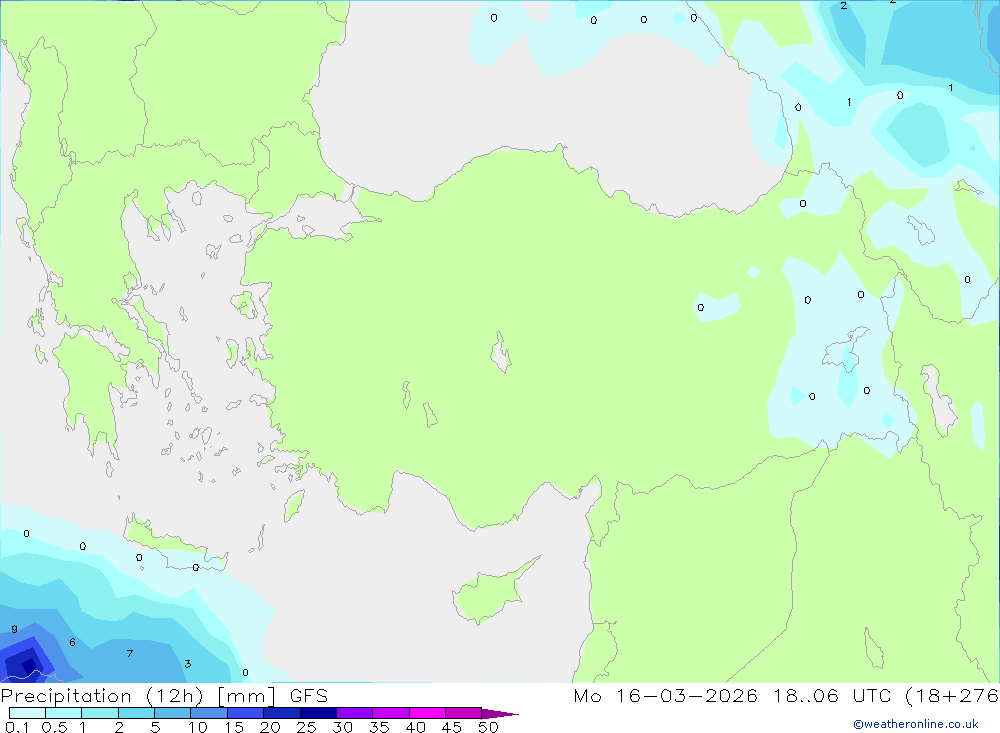Click the 2–5 mm legend swatch

(x=136, y=713)
